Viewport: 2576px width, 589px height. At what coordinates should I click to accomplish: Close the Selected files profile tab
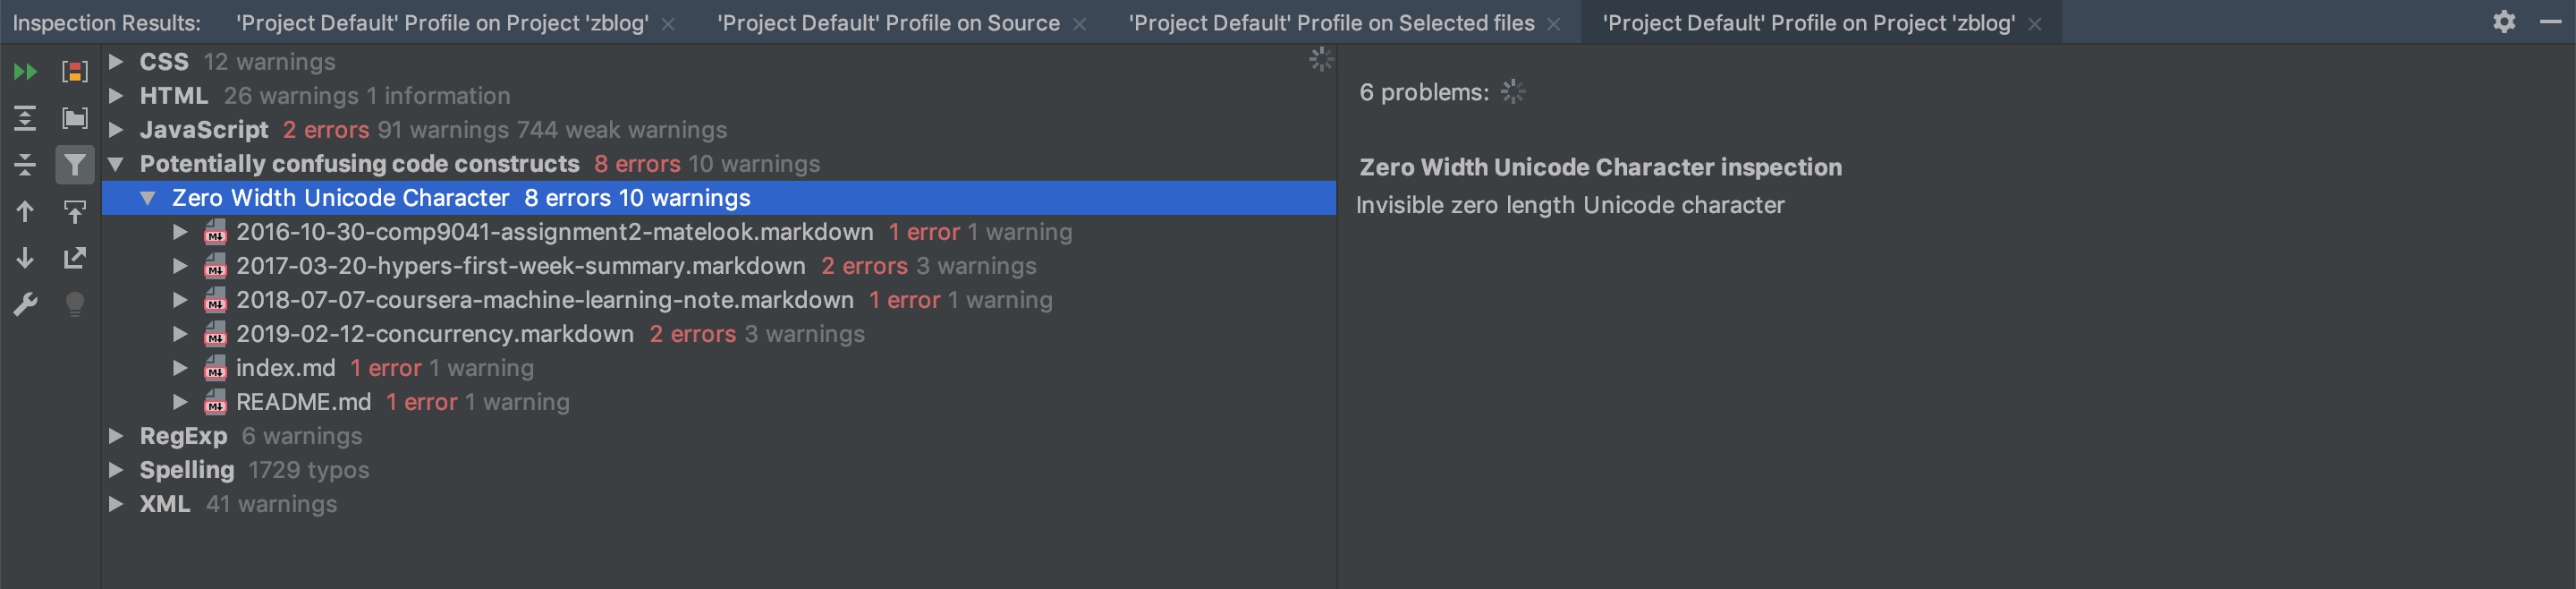pyautogui.click(x=1553, y=24)
